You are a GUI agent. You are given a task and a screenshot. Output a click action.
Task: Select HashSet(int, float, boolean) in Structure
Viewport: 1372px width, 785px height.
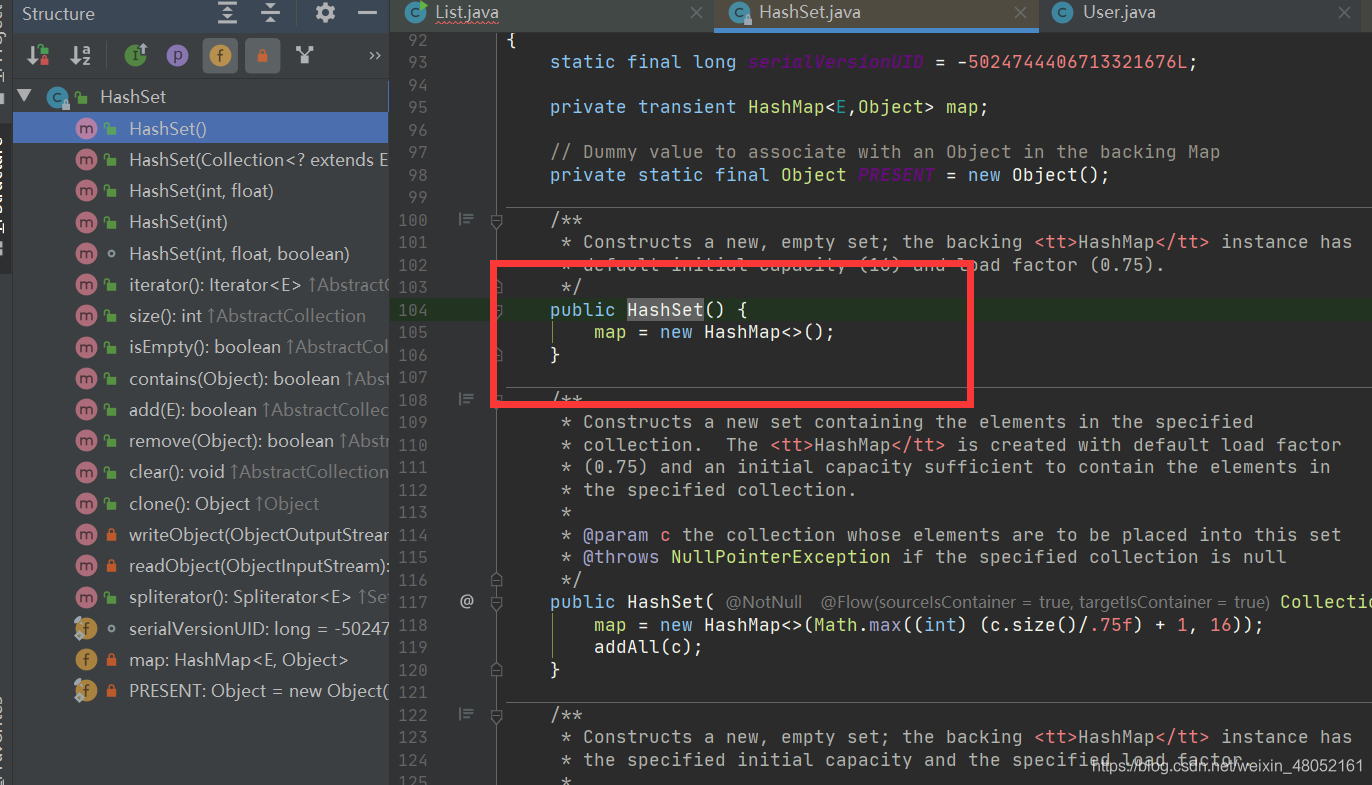point(200,254)
